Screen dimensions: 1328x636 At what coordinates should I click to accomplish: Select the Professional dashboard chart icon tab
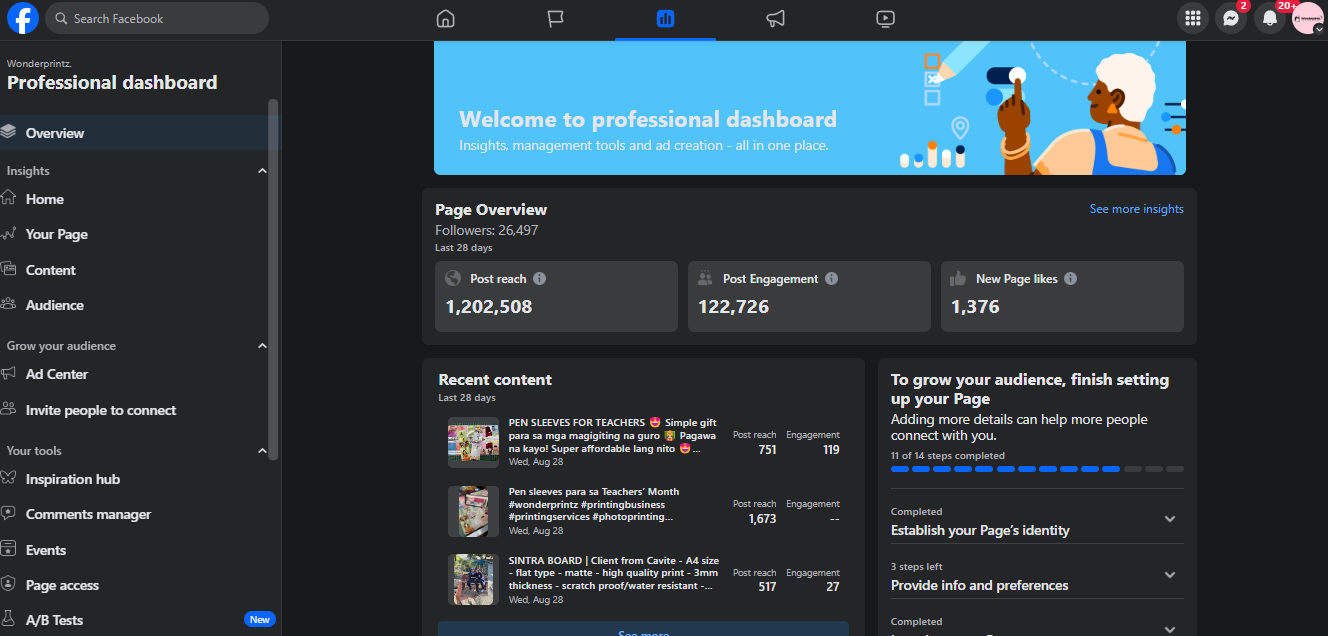coord(666,18)
